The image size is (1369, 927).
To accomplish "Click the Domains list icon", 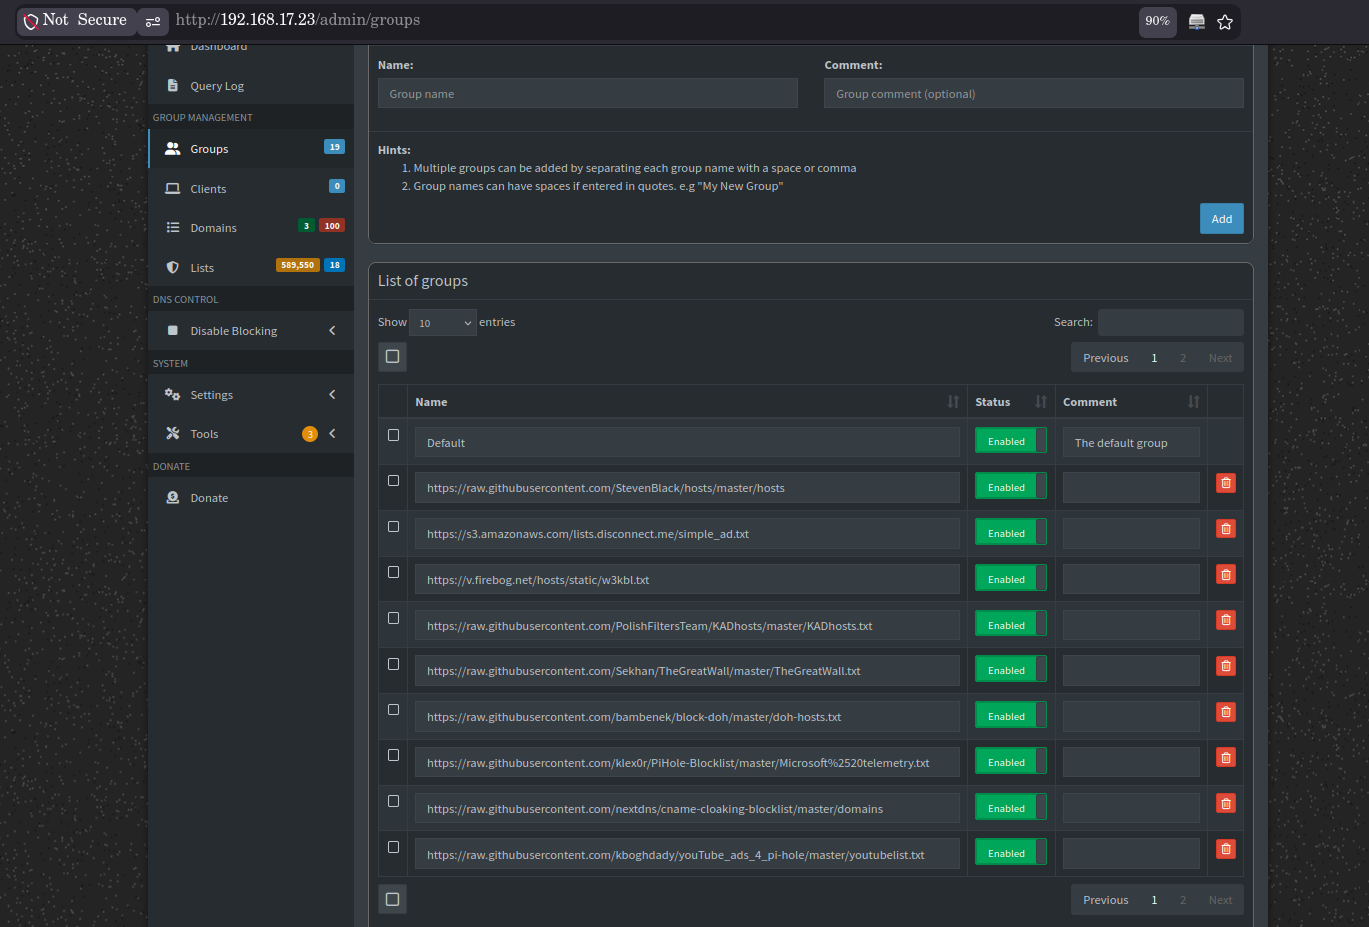I will point(173,228).
